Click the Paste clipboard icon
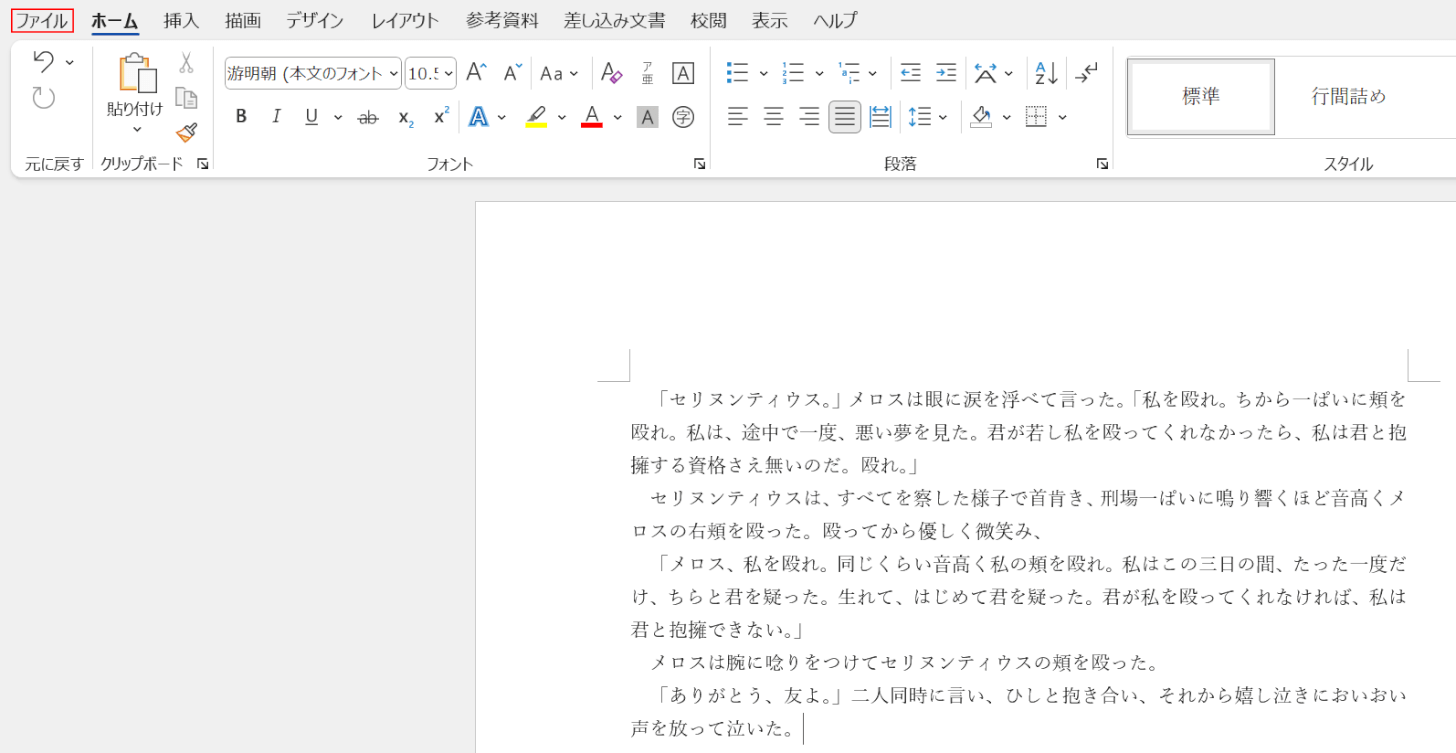This screenshot has width=1456, height=753. (x=137, y=74)
